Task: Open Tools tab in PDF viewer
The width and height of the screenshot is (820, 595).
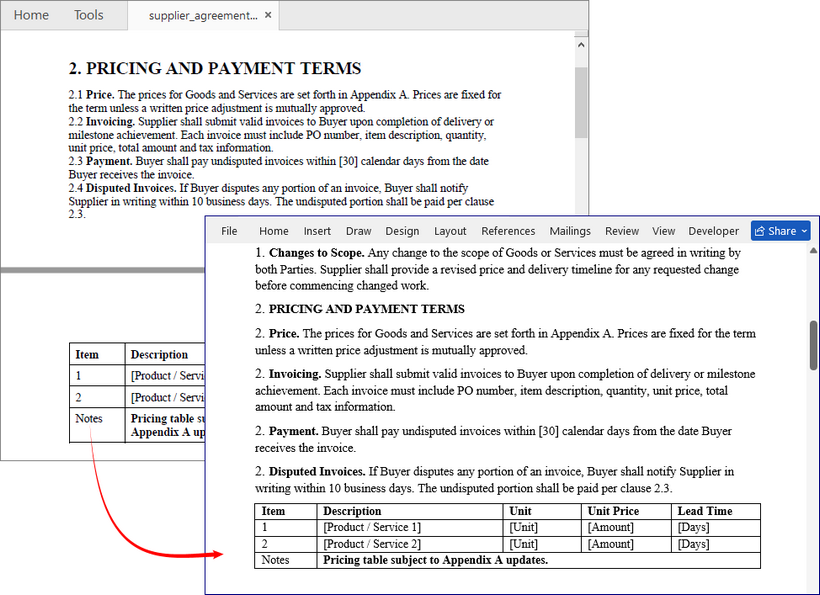Action: click(x=88, y=15)
